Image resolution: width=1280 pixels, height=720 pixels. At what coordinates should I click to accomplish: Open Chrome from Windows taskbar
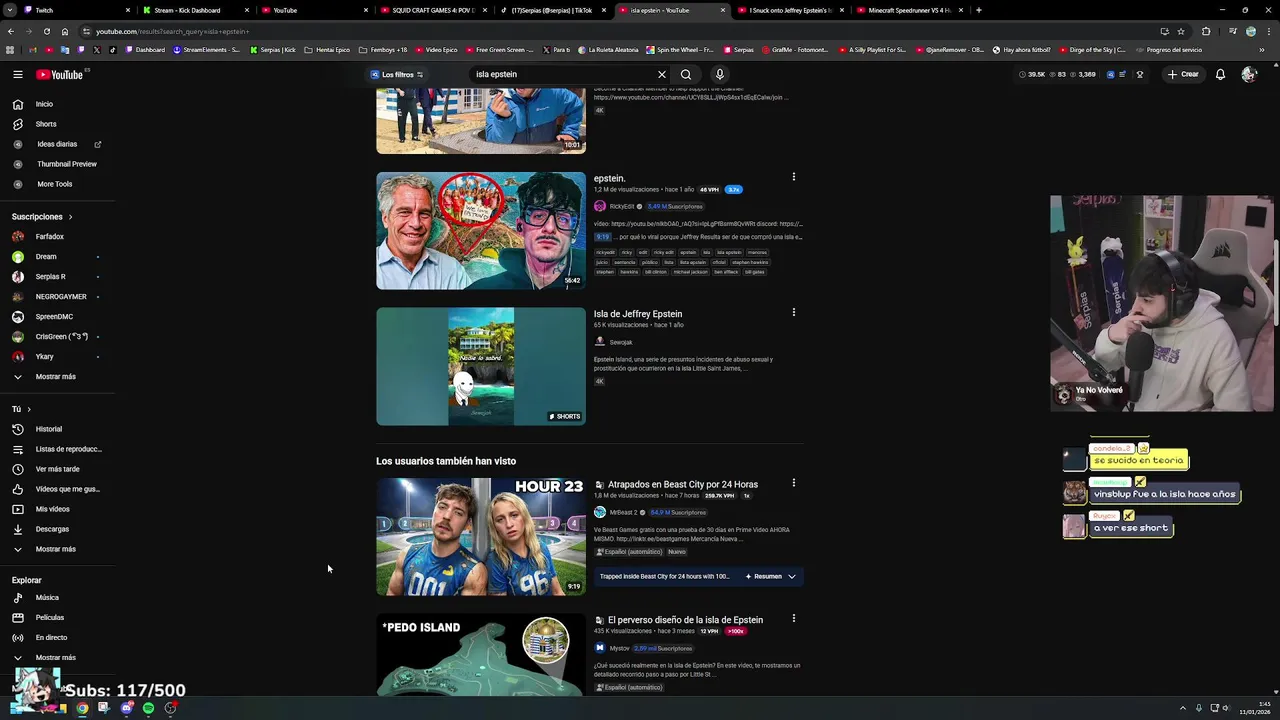(82, 708)
